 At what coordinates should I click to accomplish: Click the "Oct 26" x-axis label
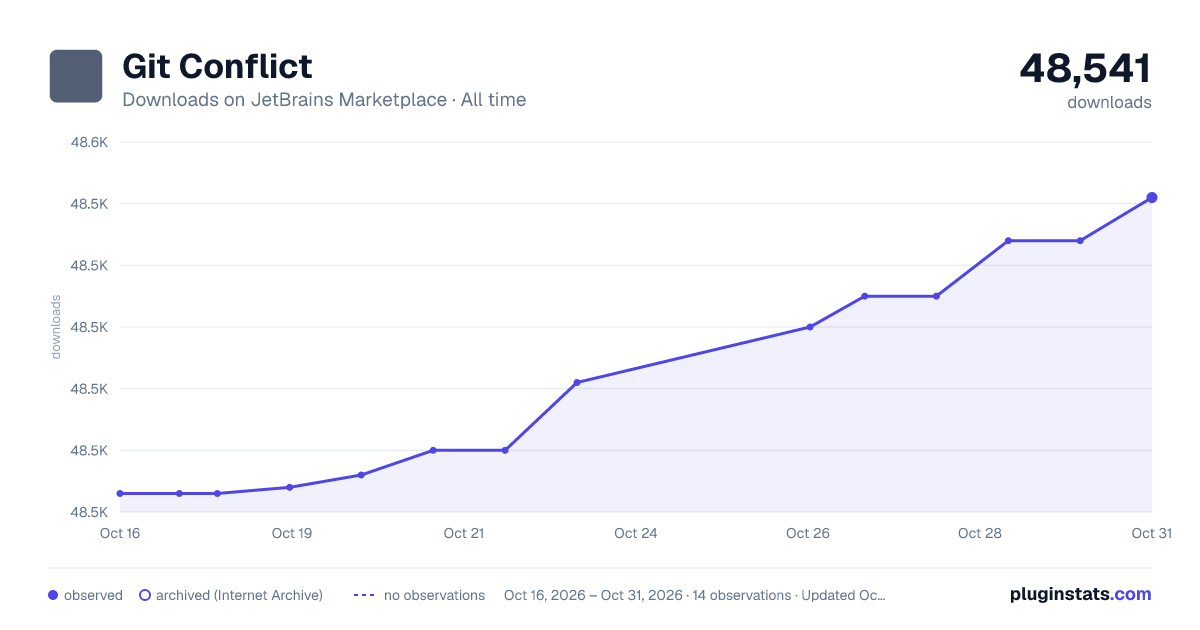(x=808, y=533)
